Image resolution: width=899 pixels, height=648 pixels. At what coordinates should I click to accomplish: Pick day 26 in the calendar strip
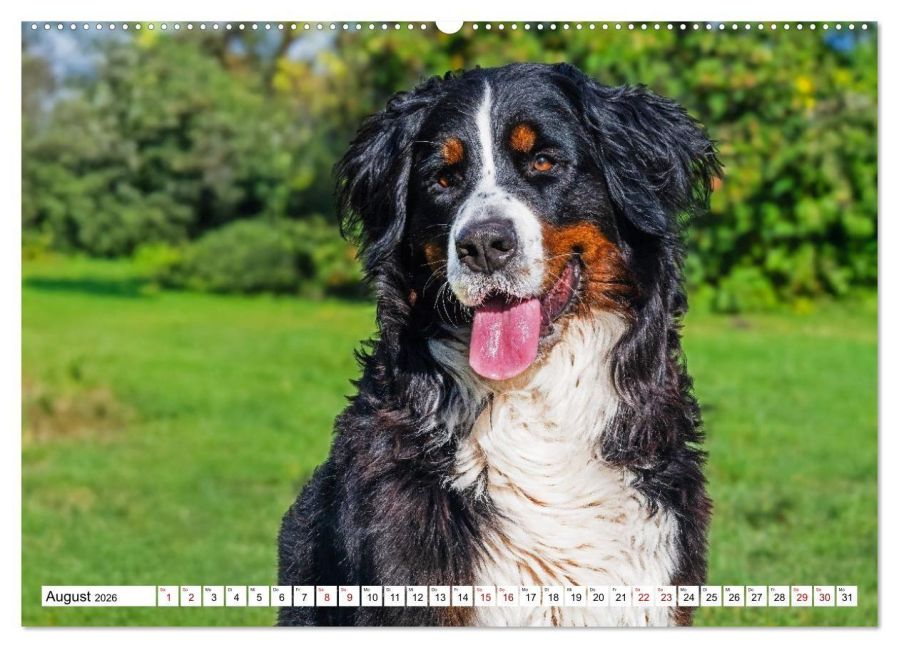point(734,597)
